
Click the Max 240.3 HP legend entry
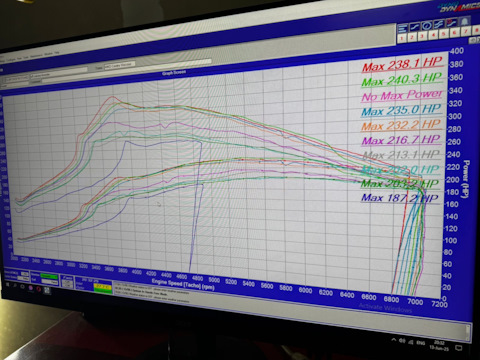point(402,80)
